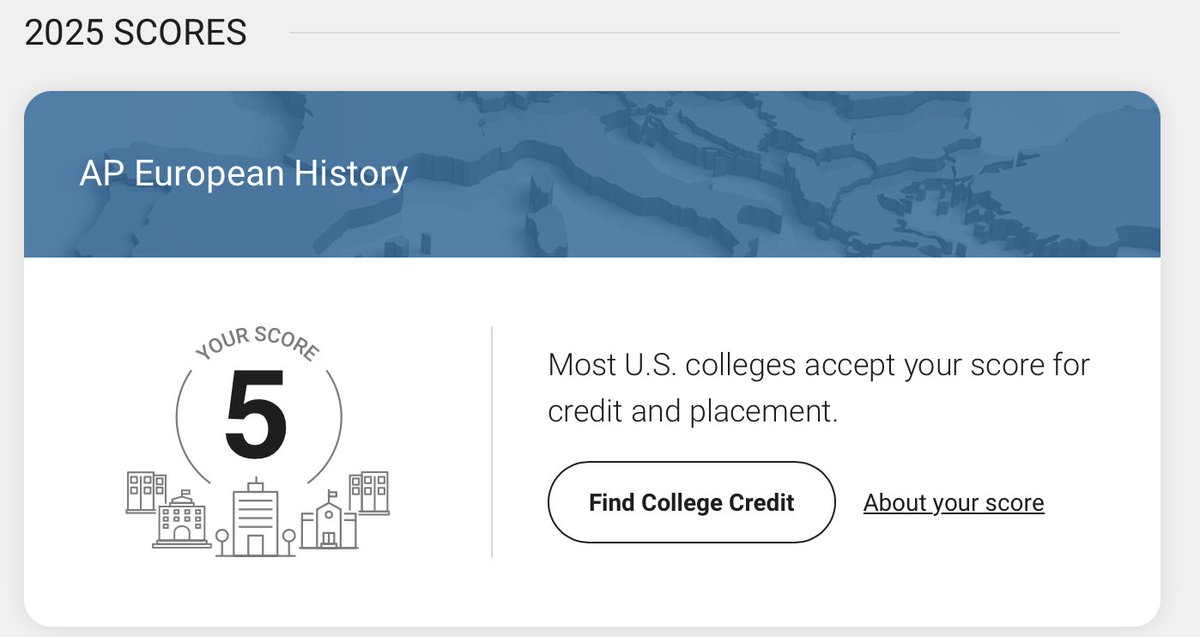Click the right street lamp icon
The image size is (1200, 637).
[x=289, y=543]
